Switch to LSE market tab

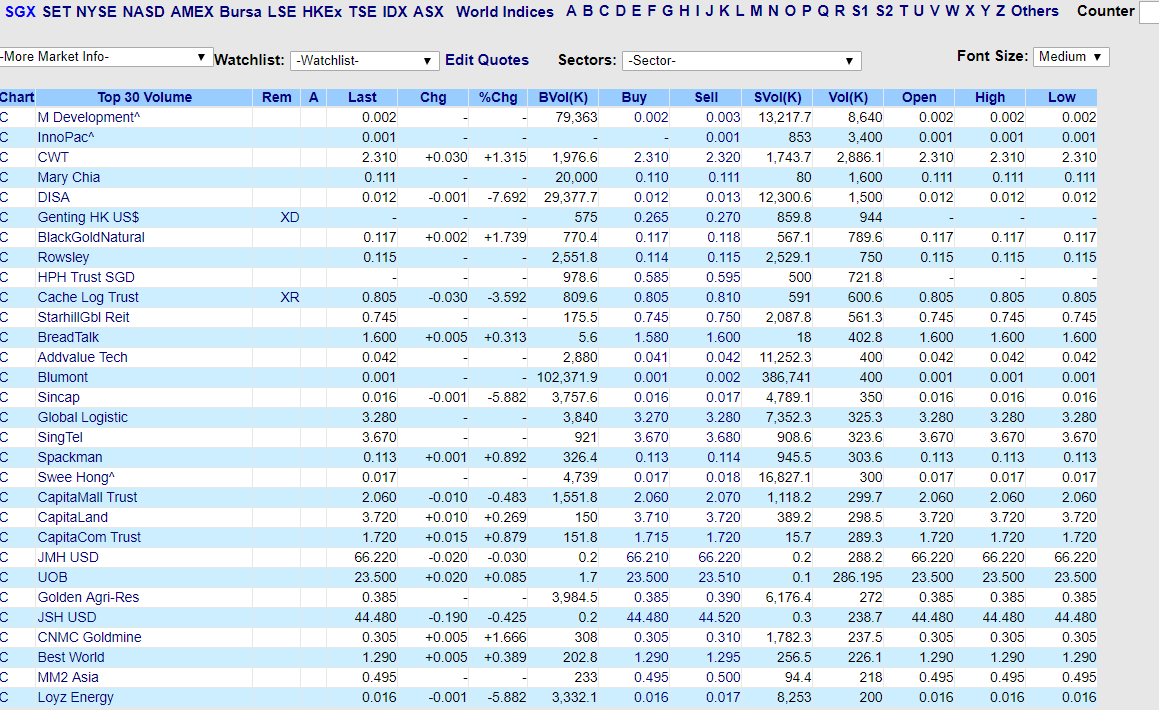[x=282, y=12]
